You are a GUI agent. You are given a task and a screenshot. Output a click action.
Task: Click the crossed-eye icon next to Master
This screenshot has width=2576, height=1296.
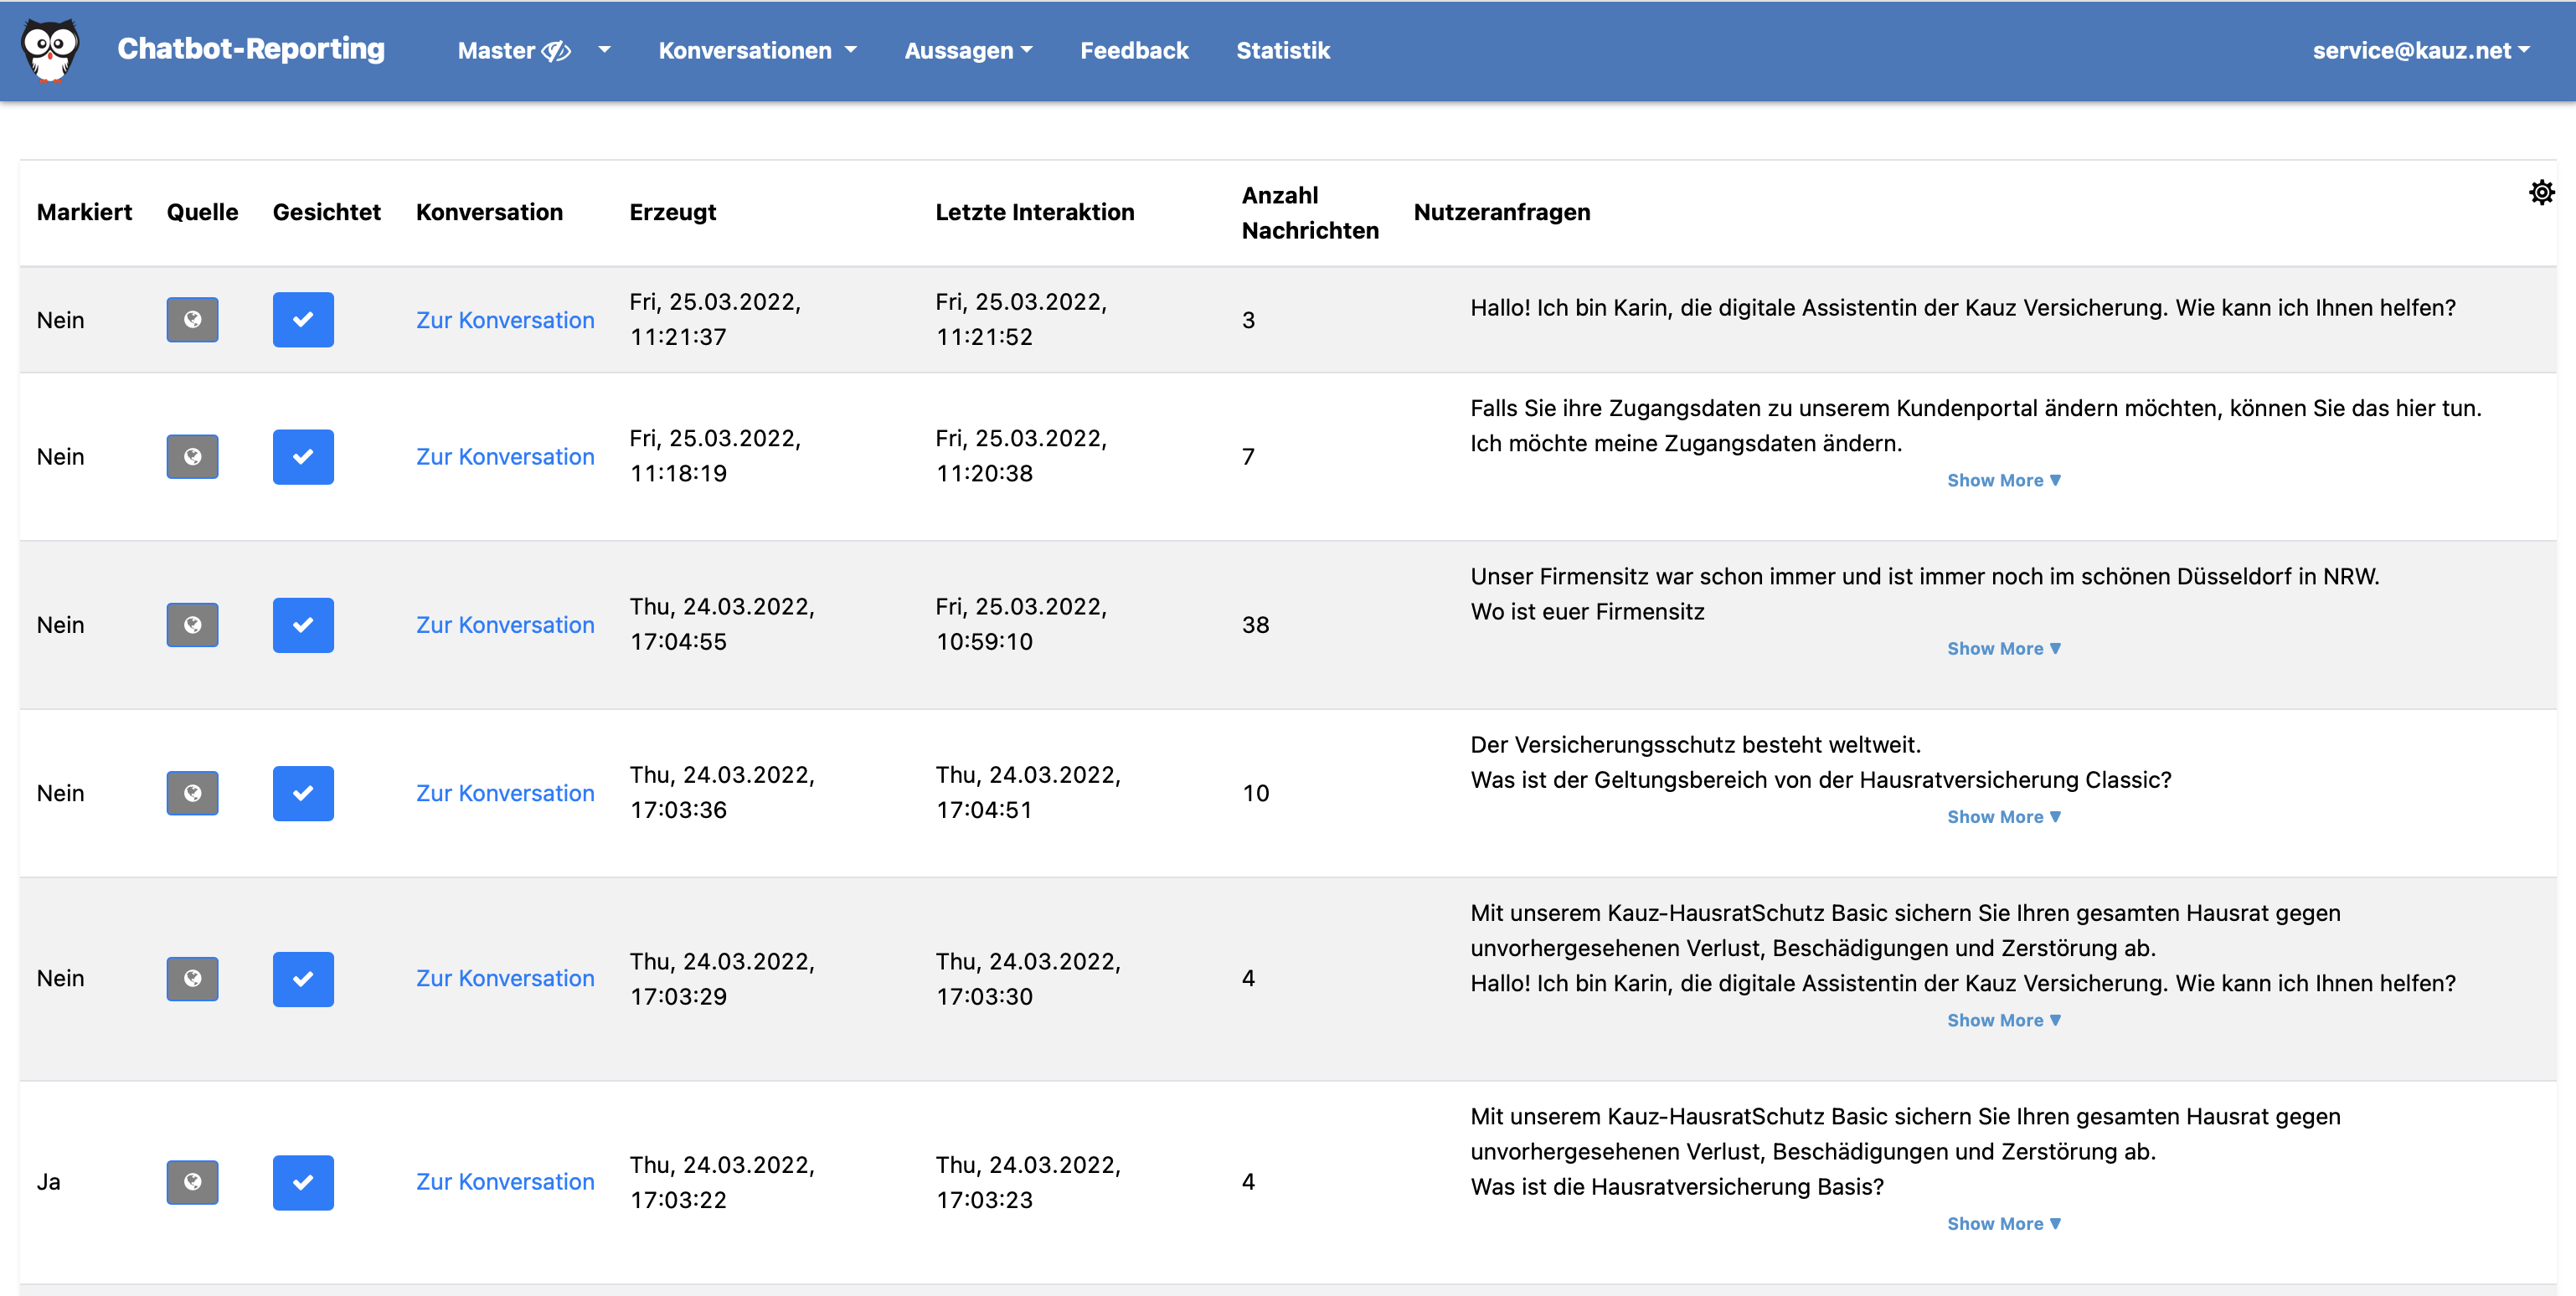[556, 51]
